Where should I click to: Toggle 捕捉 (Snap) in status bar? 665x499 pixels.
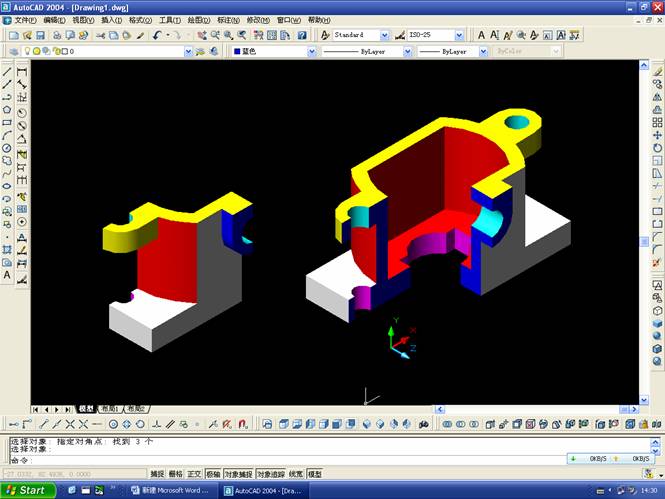tap(157, 473)
